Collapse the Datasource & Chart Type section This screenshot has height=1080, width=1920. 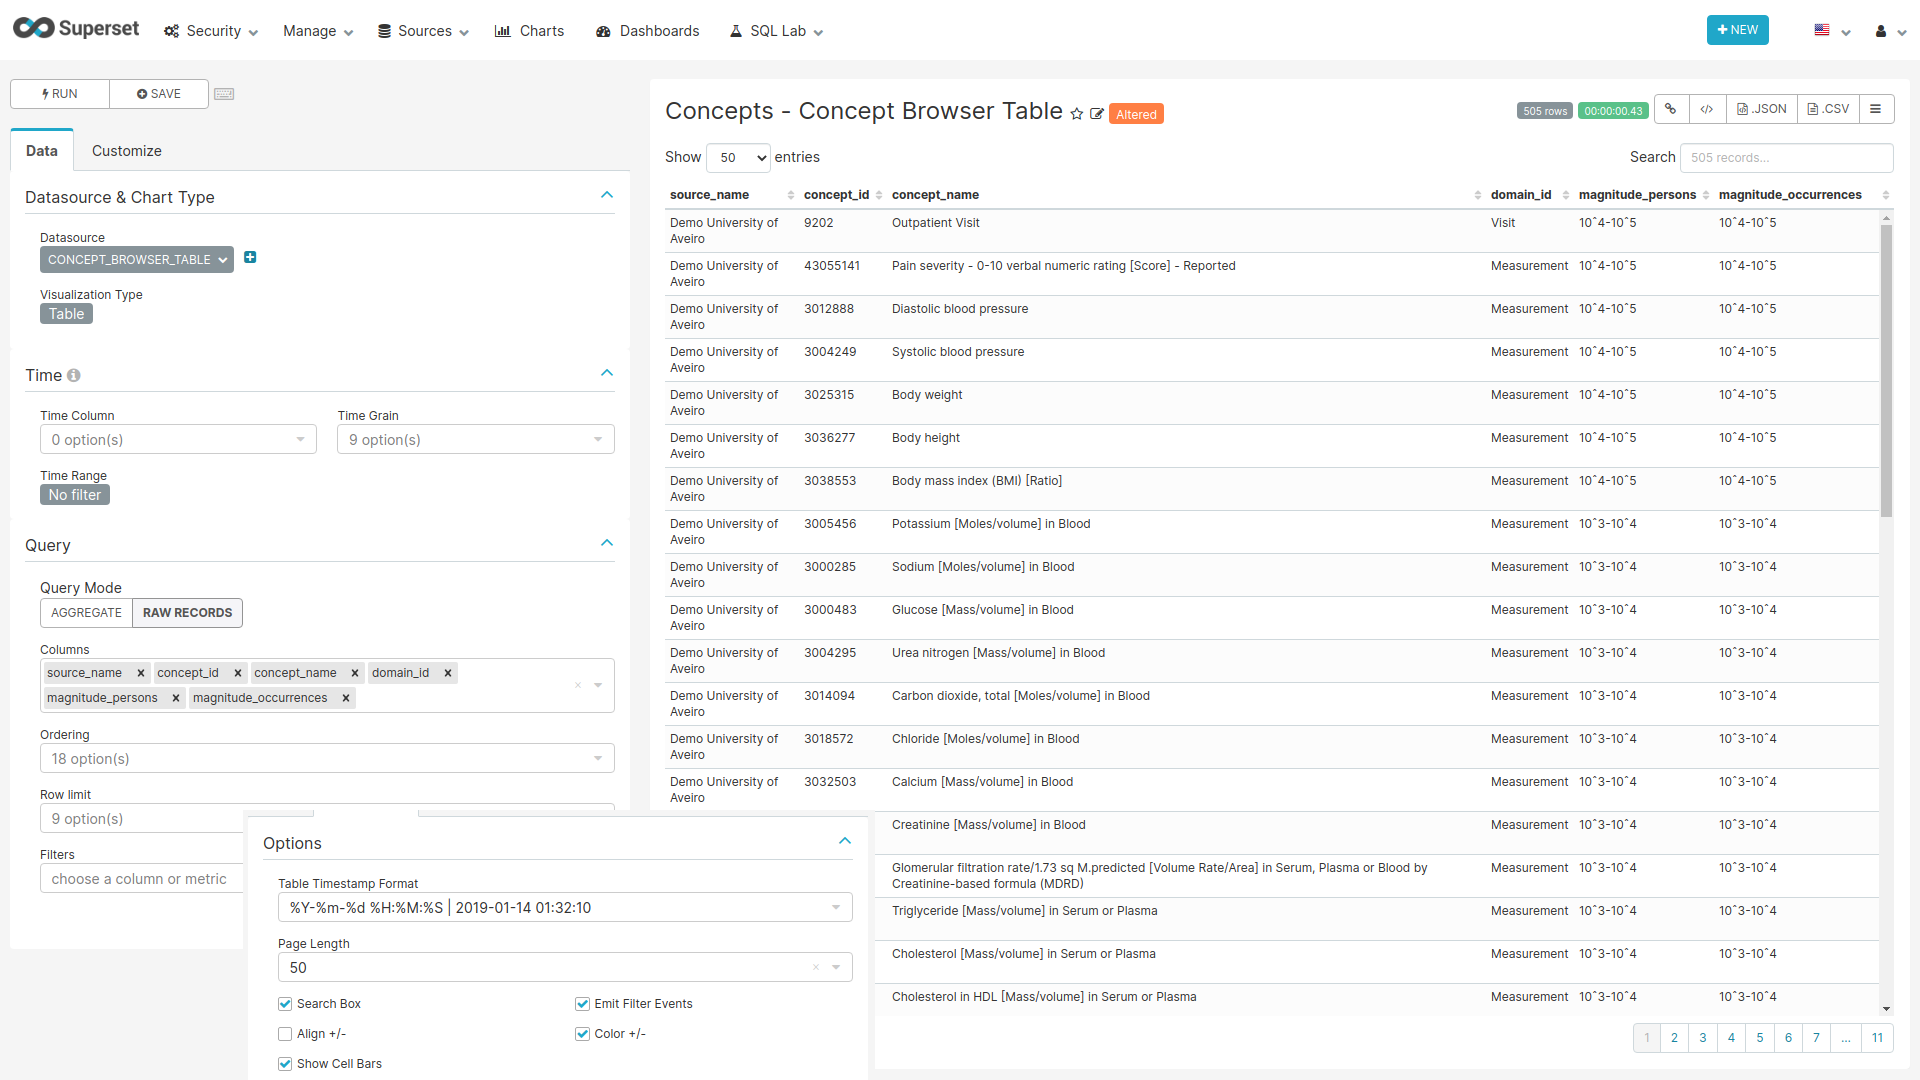pos(607,195)
